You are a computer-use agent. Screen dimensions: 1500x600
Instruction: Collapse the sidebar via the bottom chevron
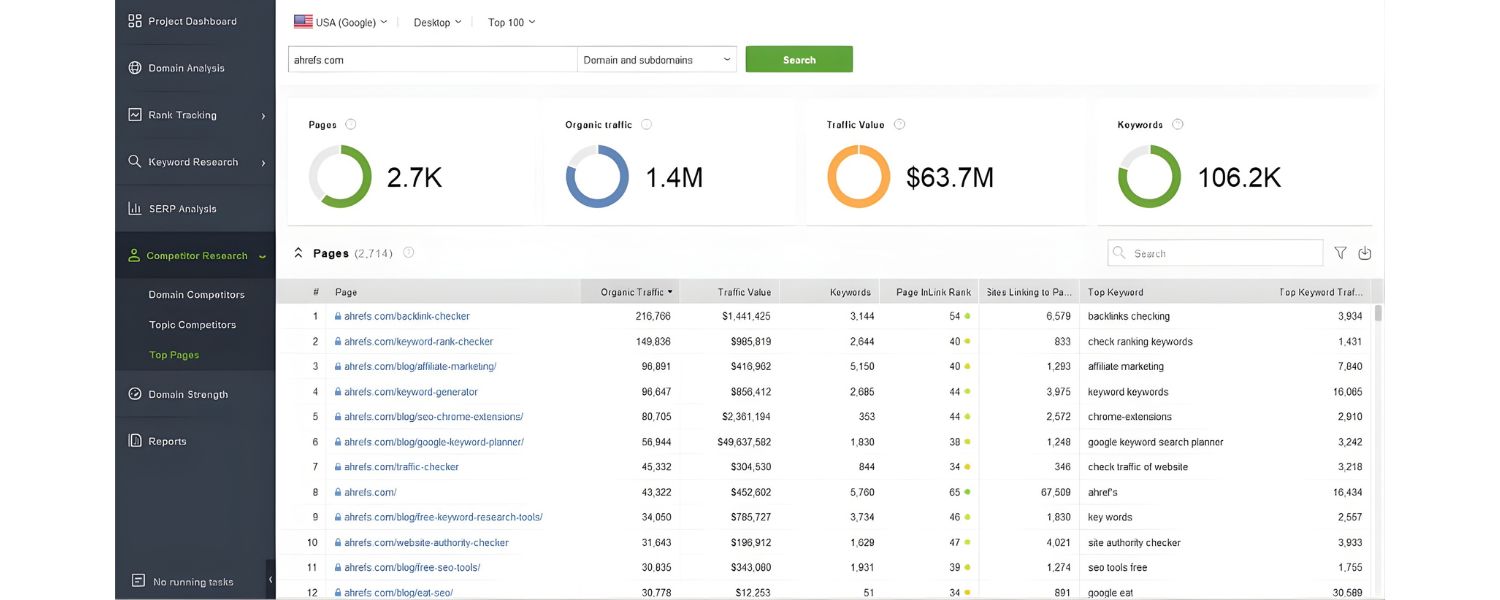[269, 578]
